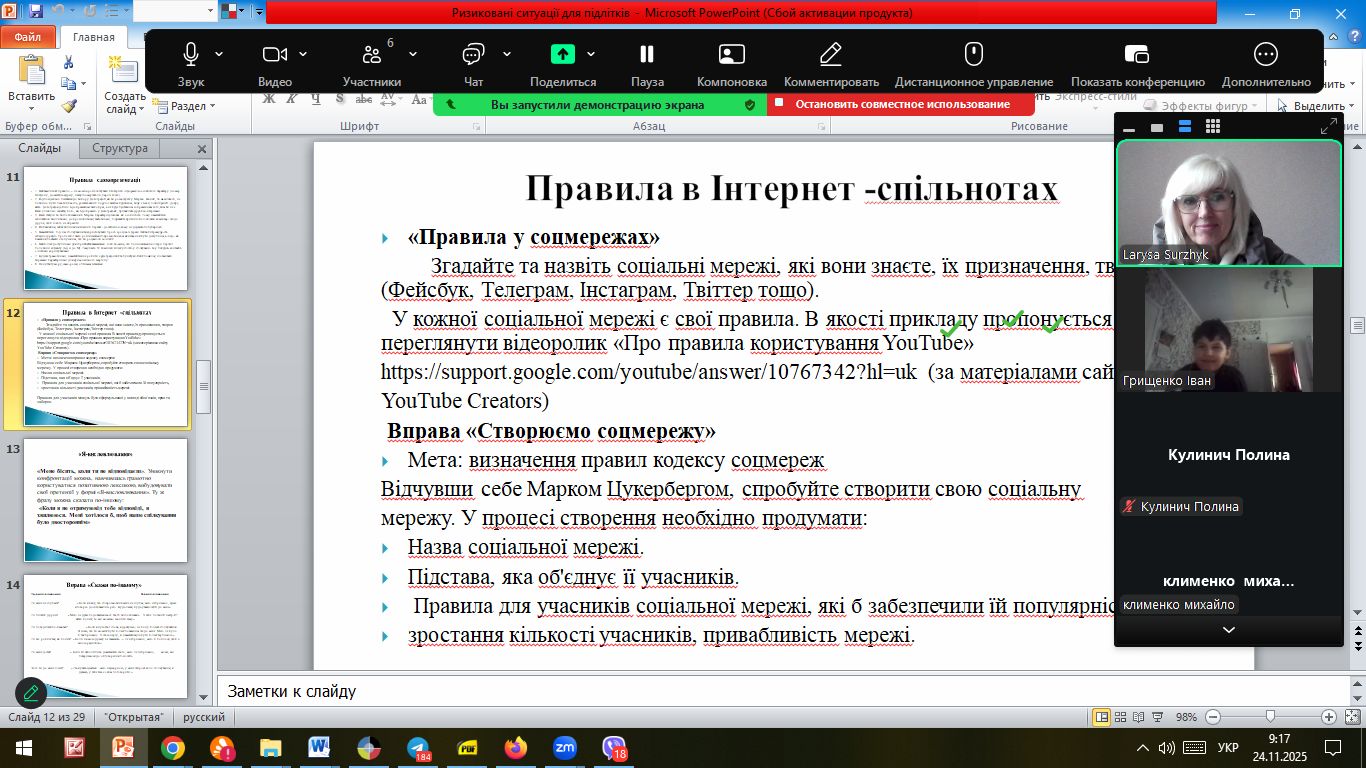
Task: Open Дистанционное управление remote control
Action: pos(973,55)
